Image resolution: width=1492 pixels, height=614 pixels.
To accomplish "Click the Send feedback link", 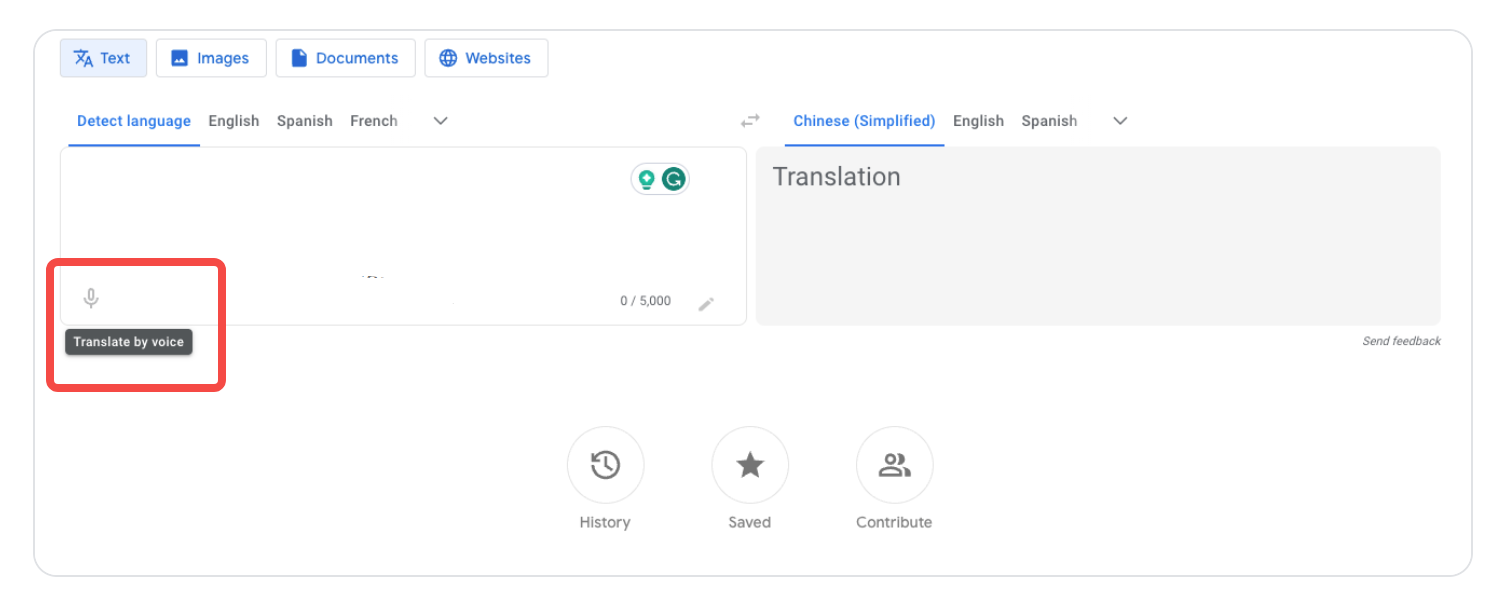I will (1401, 340).
